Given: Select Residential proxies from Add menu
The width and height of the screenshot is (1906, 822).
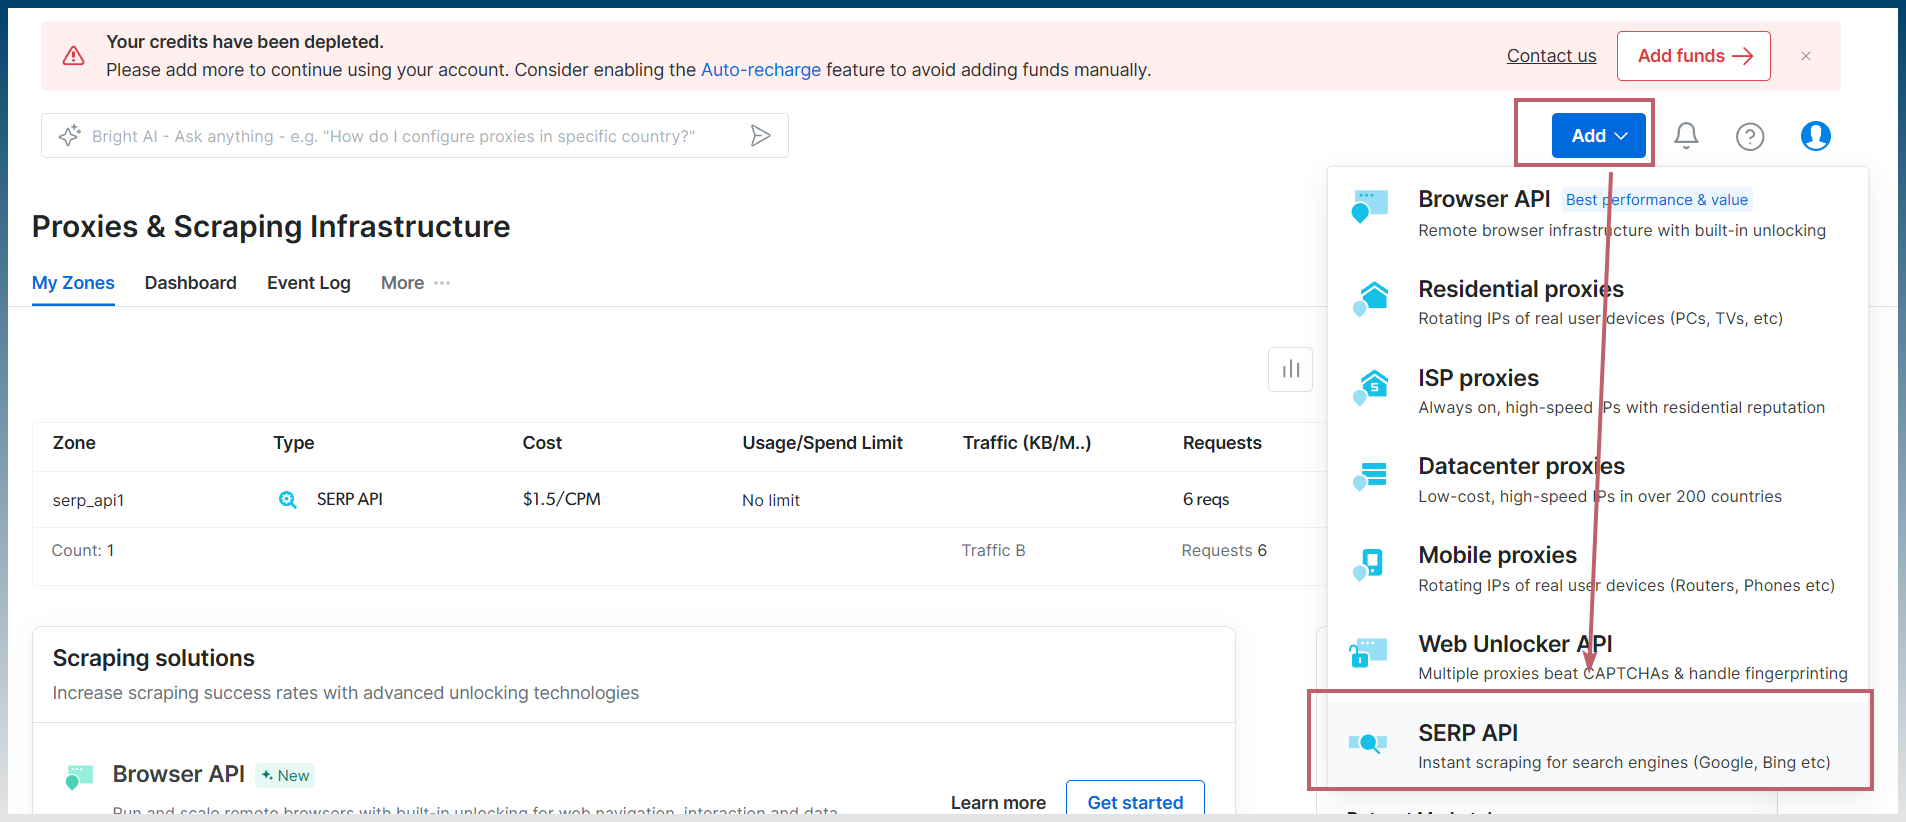Looking at the screenshot, I should tap(1598, 302).
